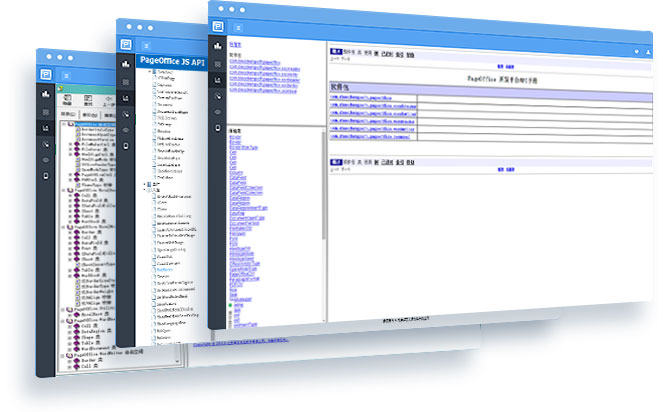Click the PageOffice JS API header in the middle window
This screenshot has width=663, height=412.
[x=172, y=61]
